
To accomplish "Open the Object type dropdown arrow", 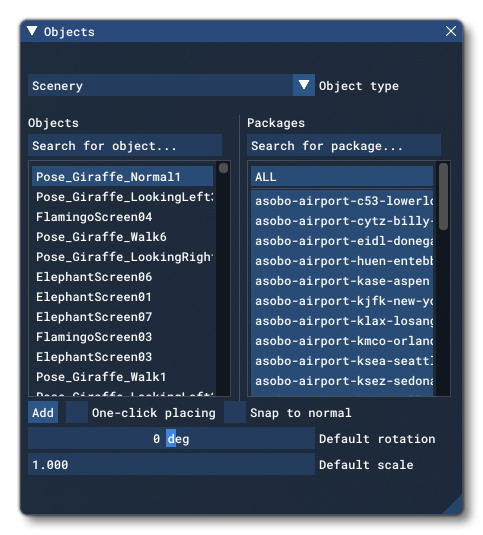I will [304, 85].
